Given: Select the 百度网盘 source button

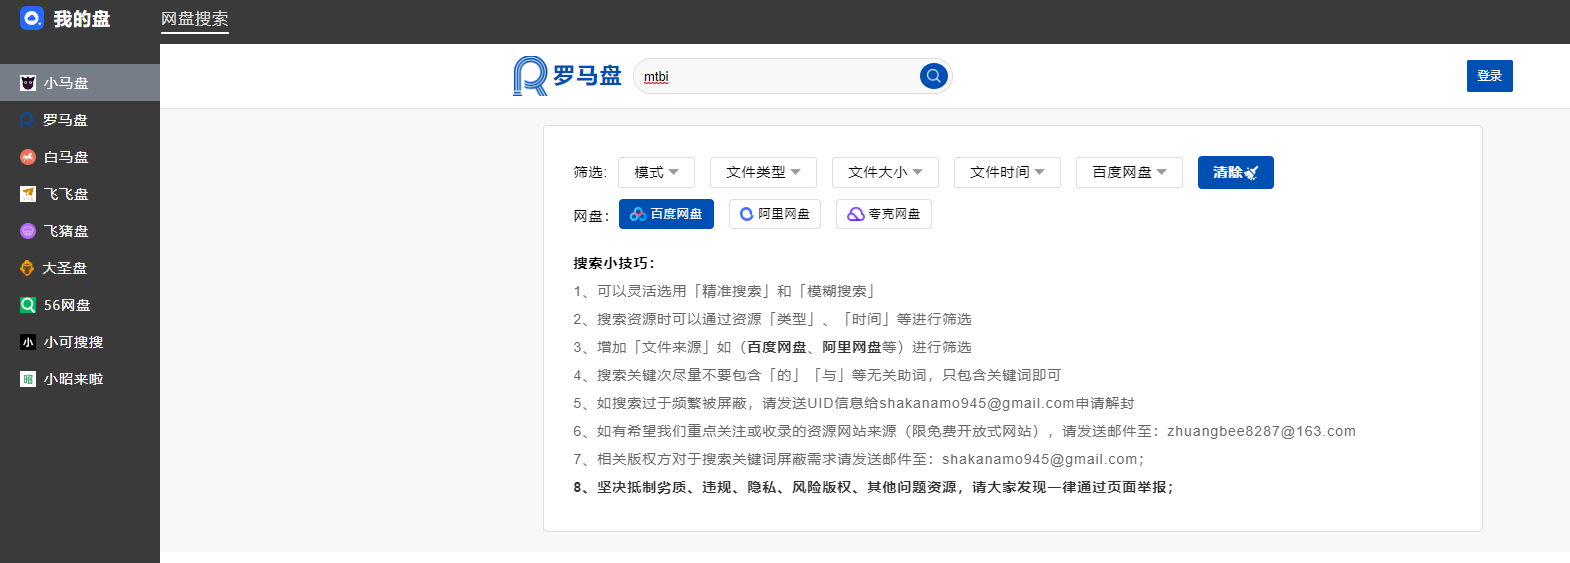Looking at the screenshot, I should [666, 214].
